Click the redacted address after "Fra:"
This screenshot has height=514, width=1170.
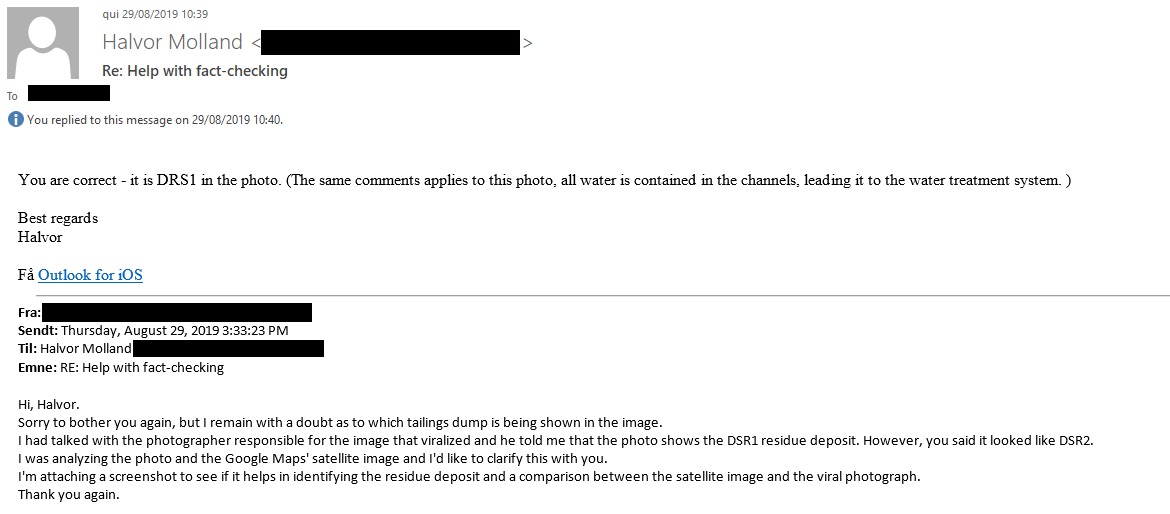point(177,313)
